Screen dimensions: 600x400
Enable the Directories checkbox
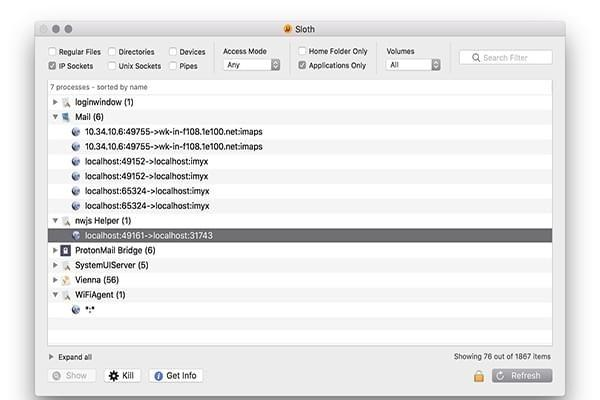click(x=112, y=52)
